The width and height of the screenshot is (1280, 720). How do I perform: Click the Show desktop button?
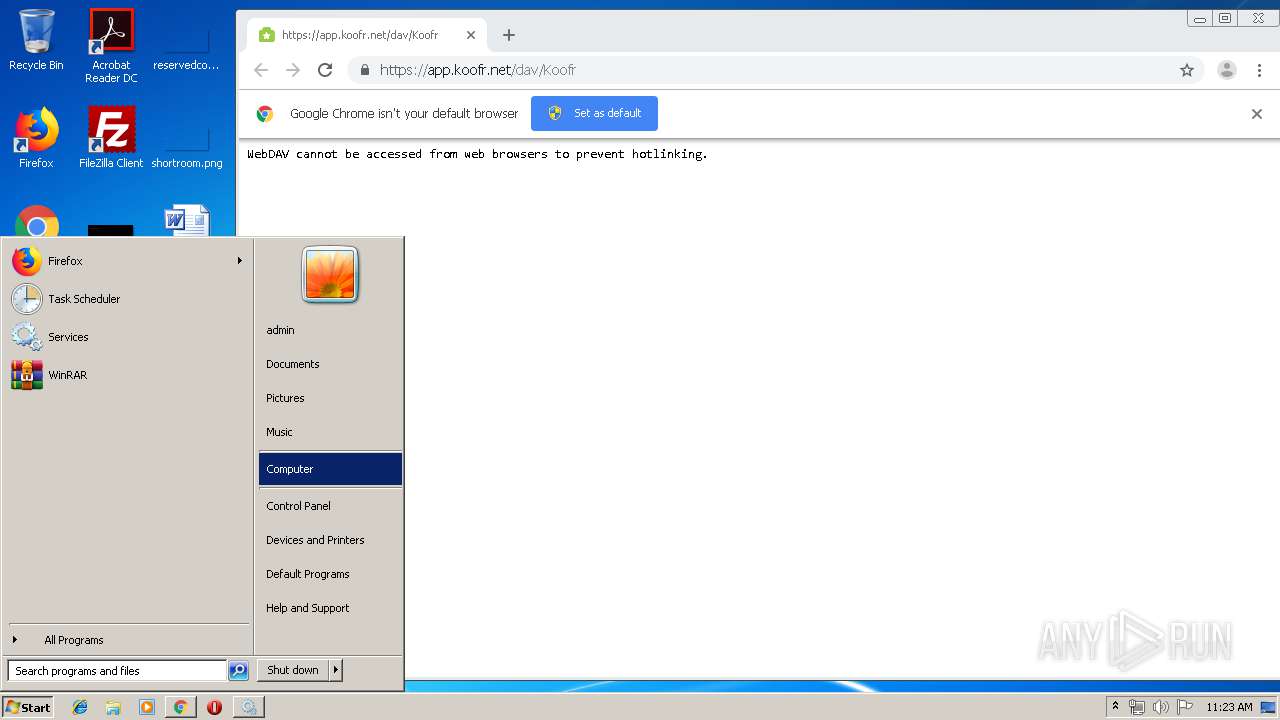point(1269,707)
